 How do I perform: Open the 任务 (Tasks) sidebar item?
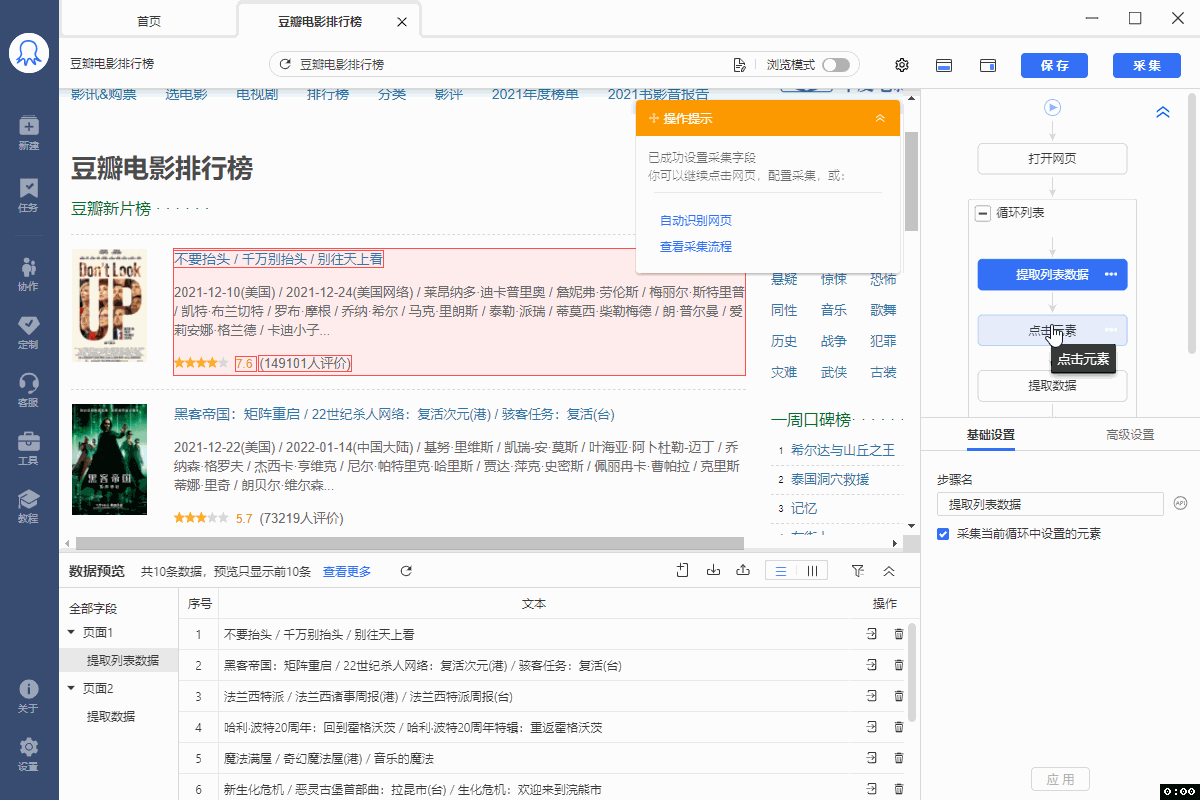[x=29, y=194]
